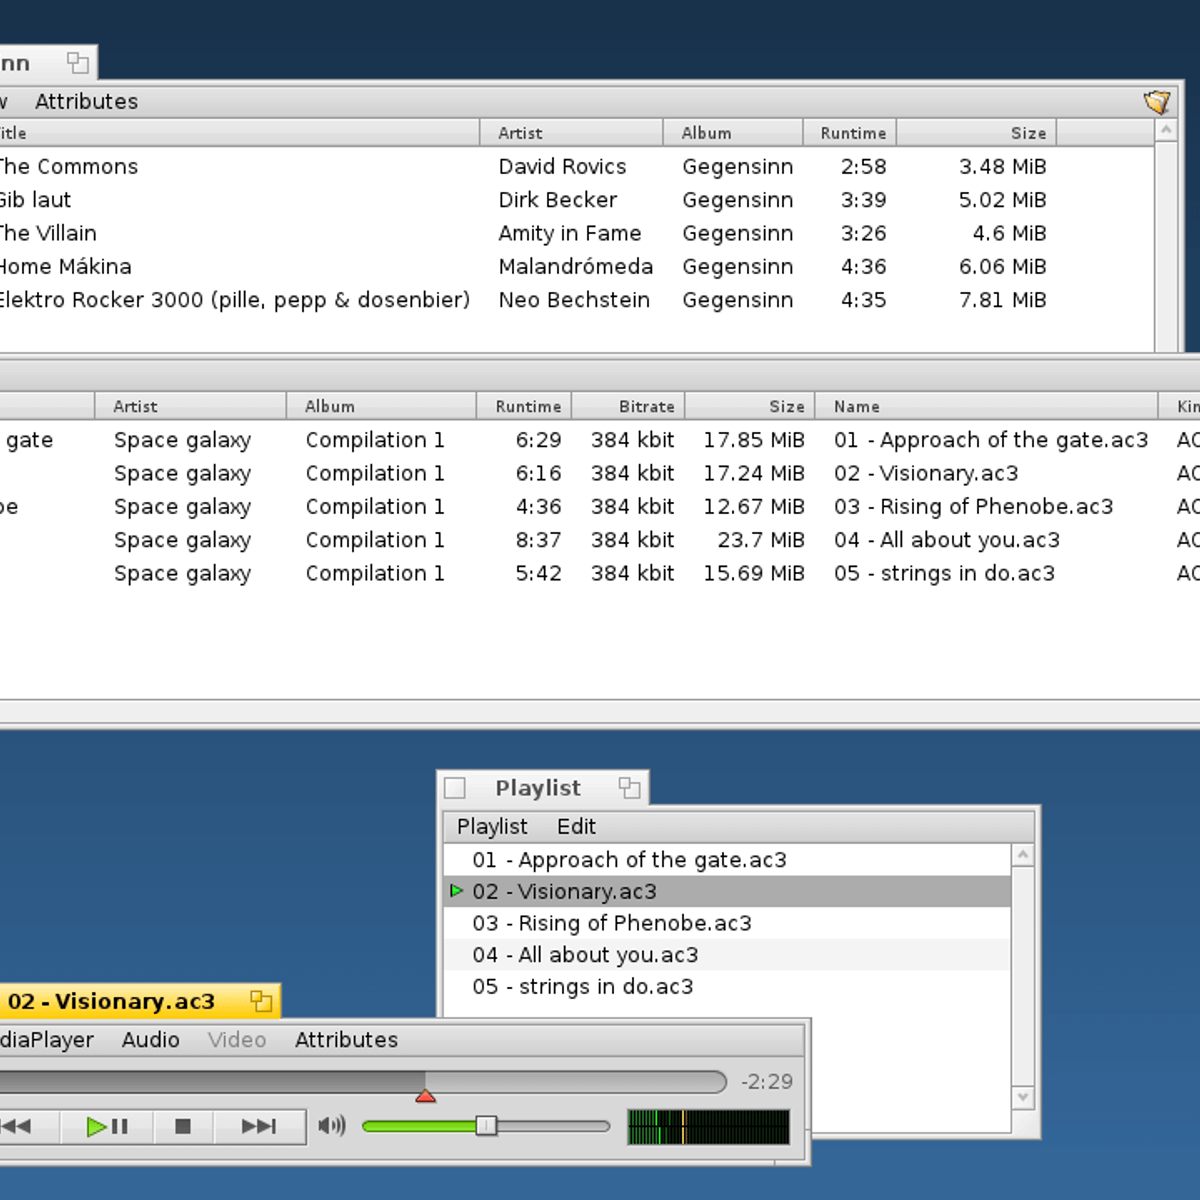The height and width of the screenshot is (1200, 1200).
Task: Select '03 - Rising of Phenobe.ac3' in playlist
Action: [x=611, y=923]
